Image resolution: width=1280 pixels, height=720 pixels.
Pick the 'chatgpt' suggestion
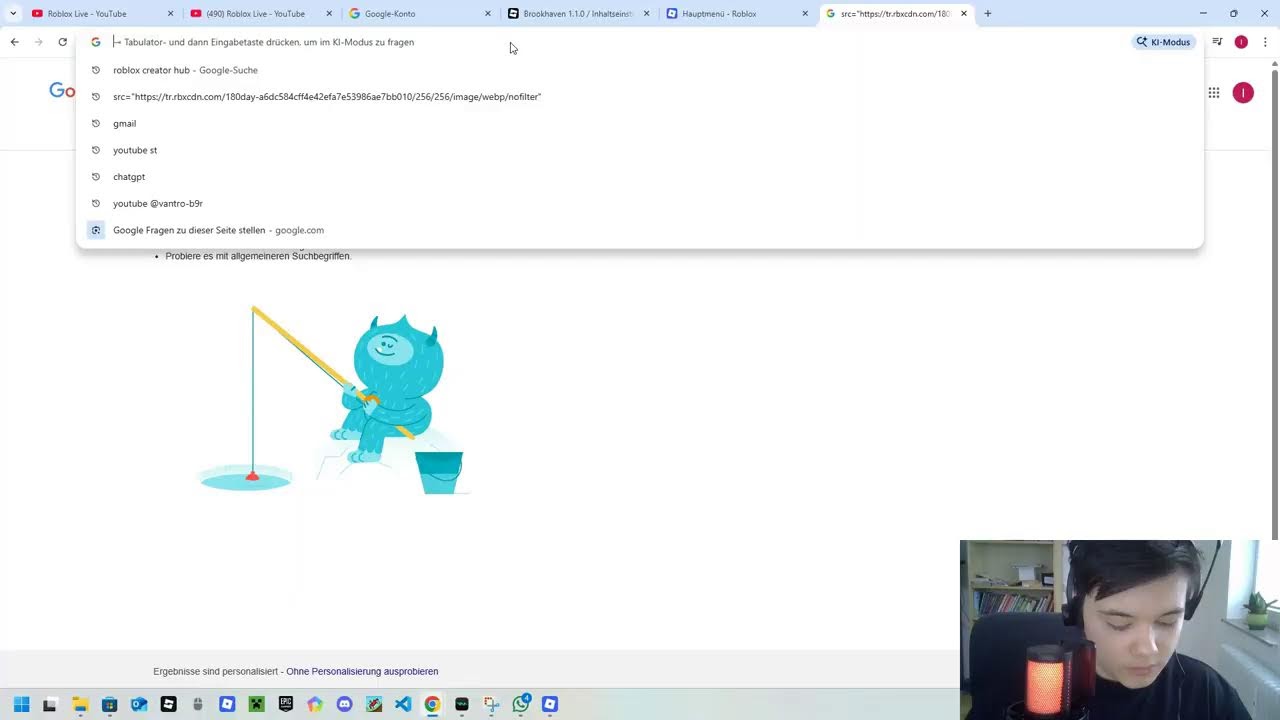coord(640,176)
